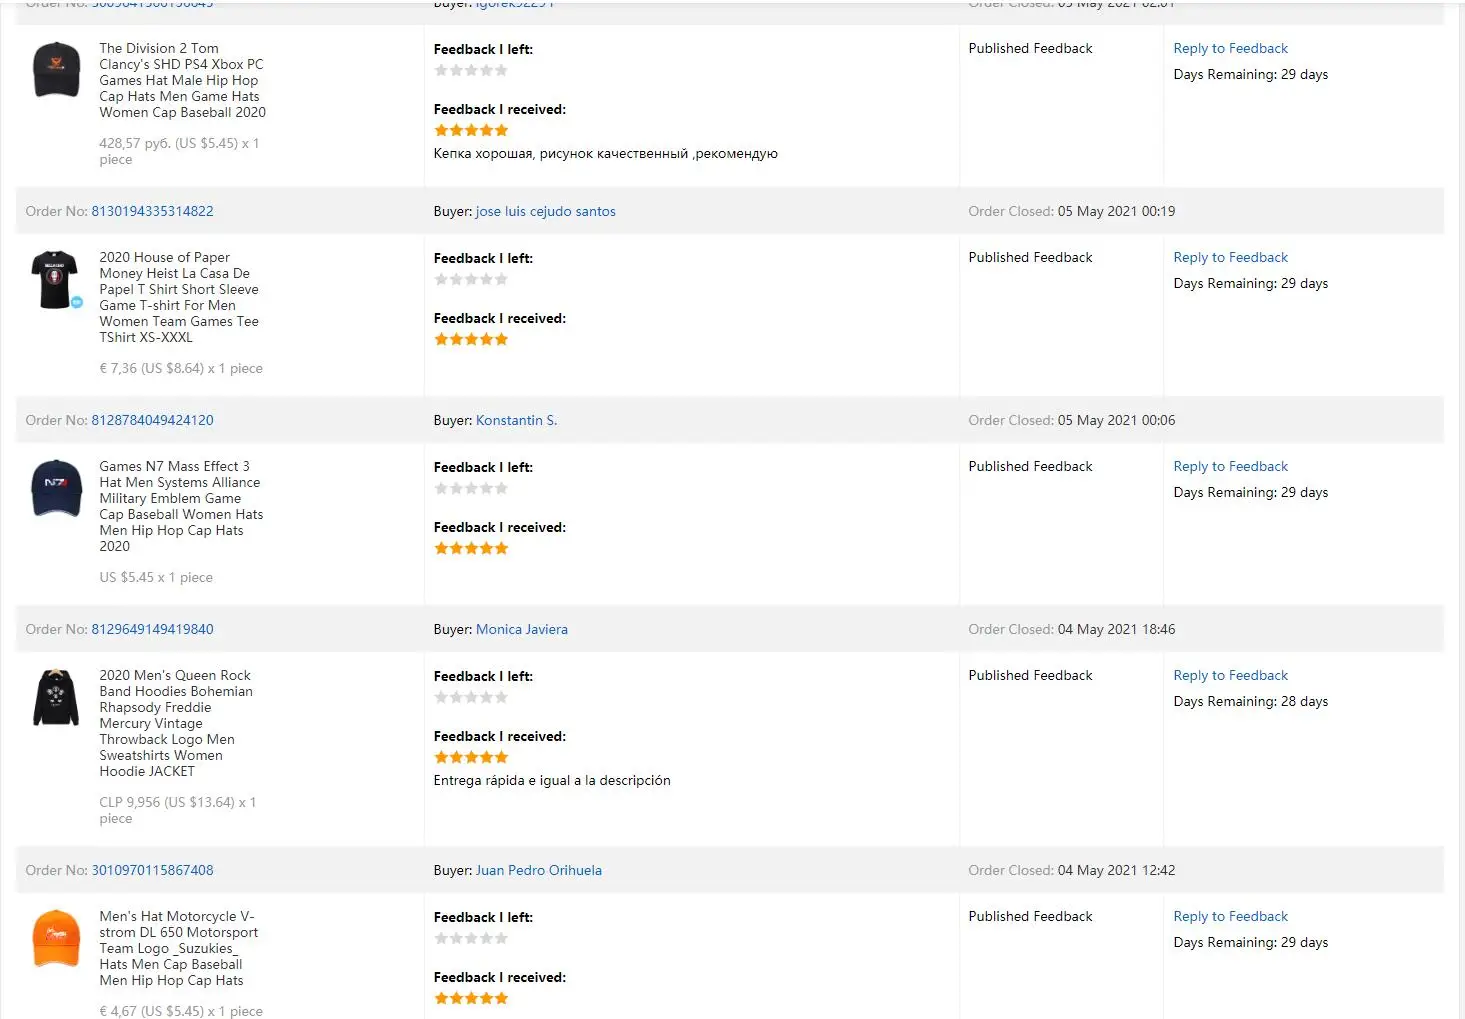The image size is (1465, 1019).
Task: Reply to Feedback for V-strom motorcycle hat
Action: 1230,916
